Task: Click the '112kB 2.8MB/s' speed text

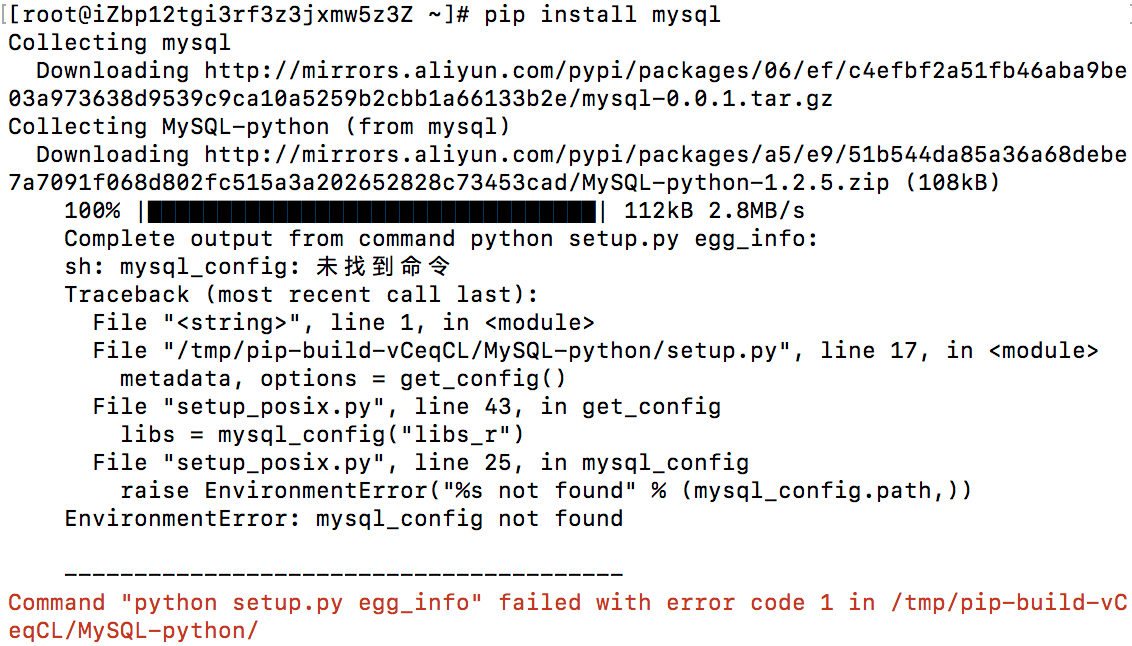Action: pos(714,211)
